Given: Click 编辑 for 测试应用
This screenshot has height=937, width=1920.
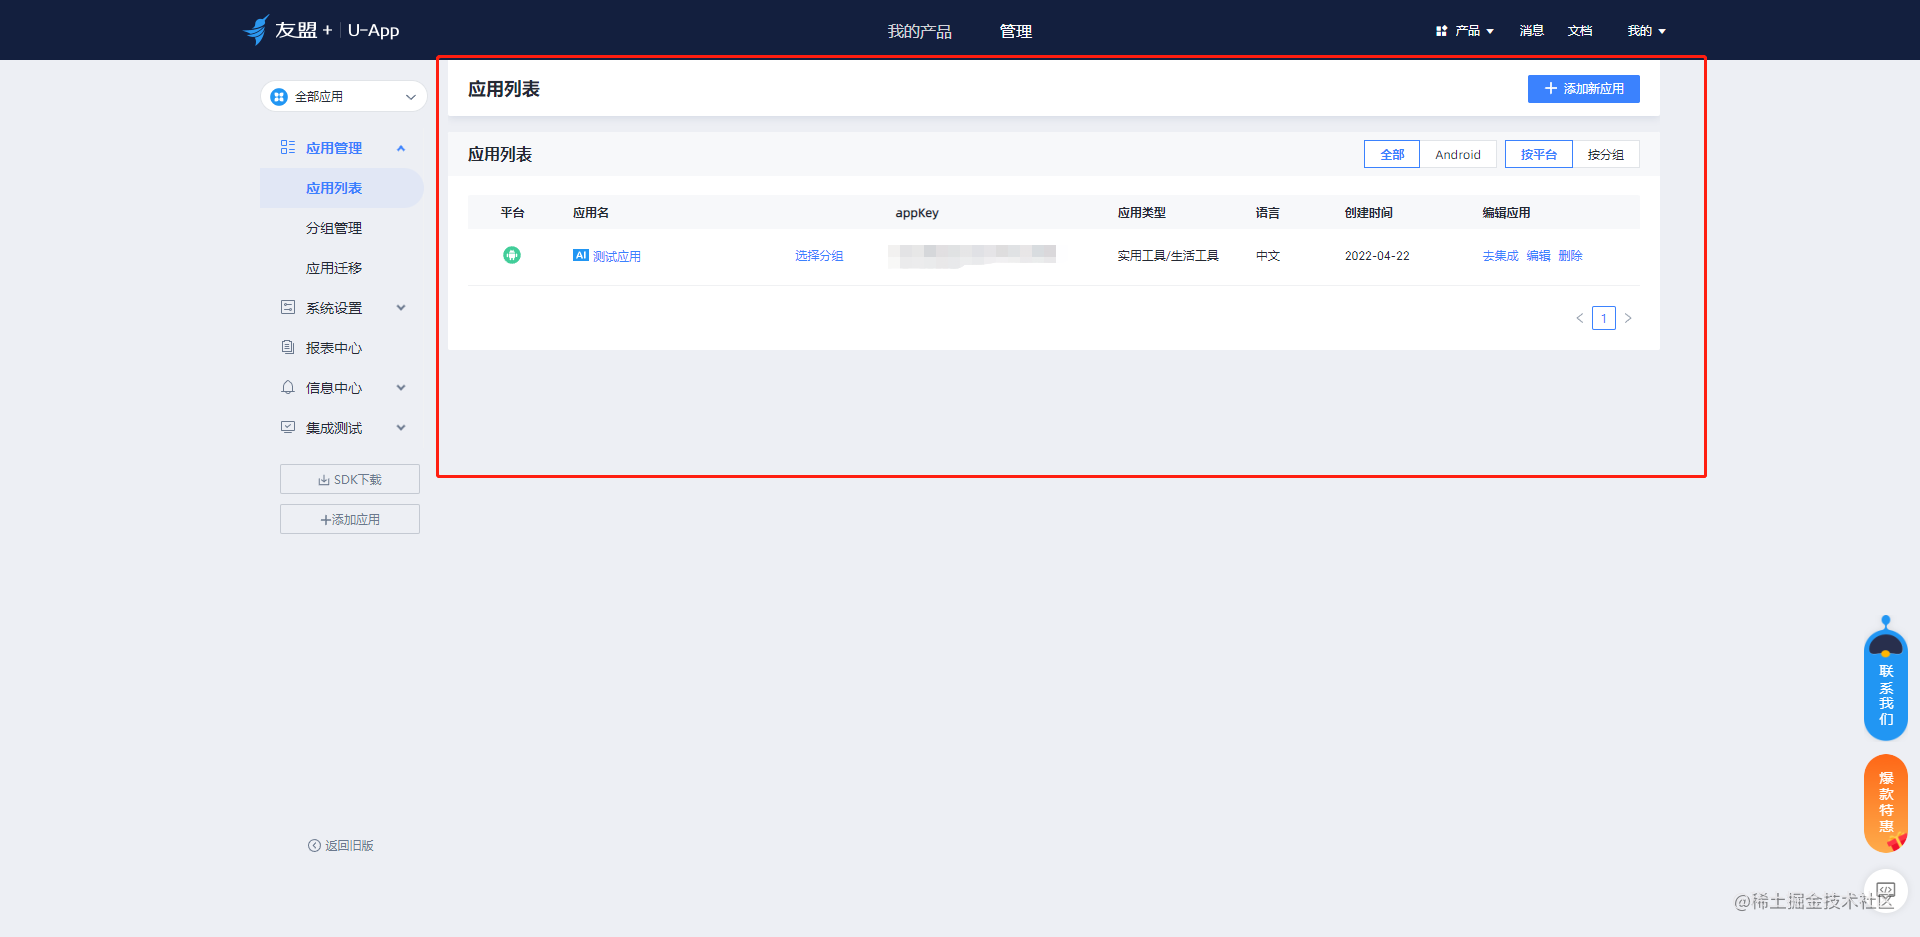Looking at the screenshot, I should coord(1539,256).
